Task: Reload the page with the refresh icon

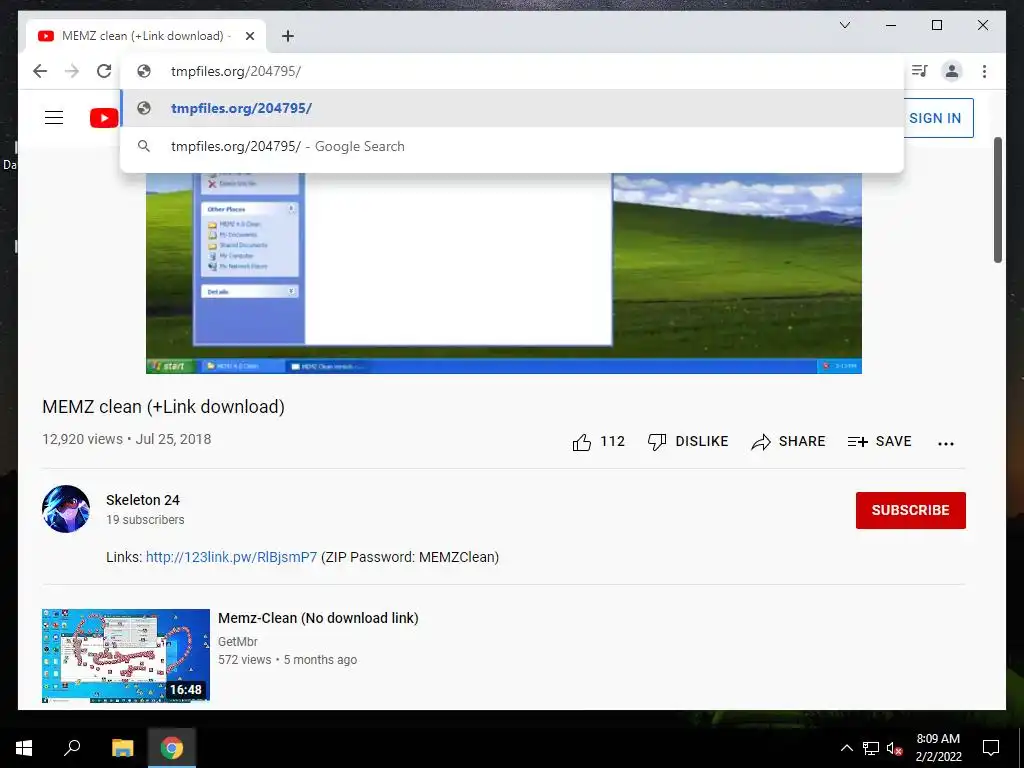Action: pyautogui.click(x=104, y=71)
